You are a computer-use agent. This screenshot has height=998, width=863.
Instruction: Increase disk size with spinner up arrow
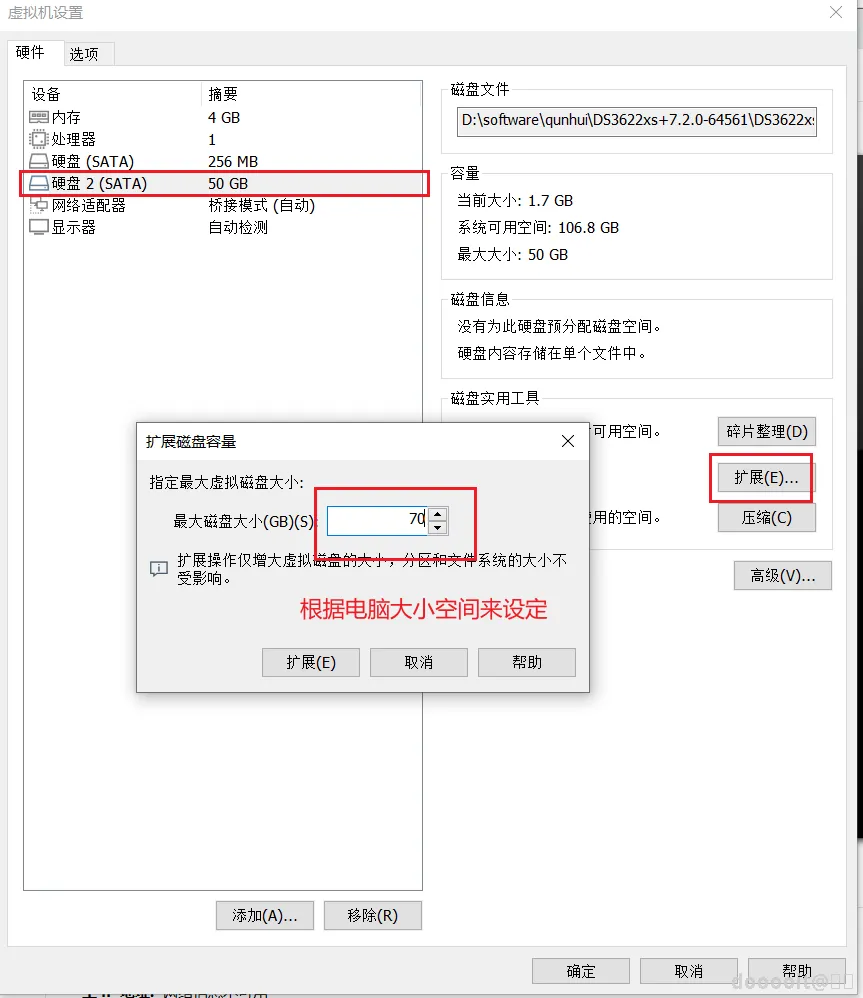pyautogui.click(x=437, y=514)
